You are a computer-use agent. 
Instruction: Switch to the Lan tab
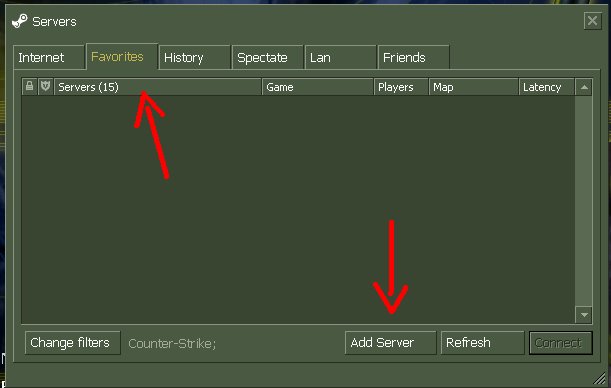click(x=341, y=58)
